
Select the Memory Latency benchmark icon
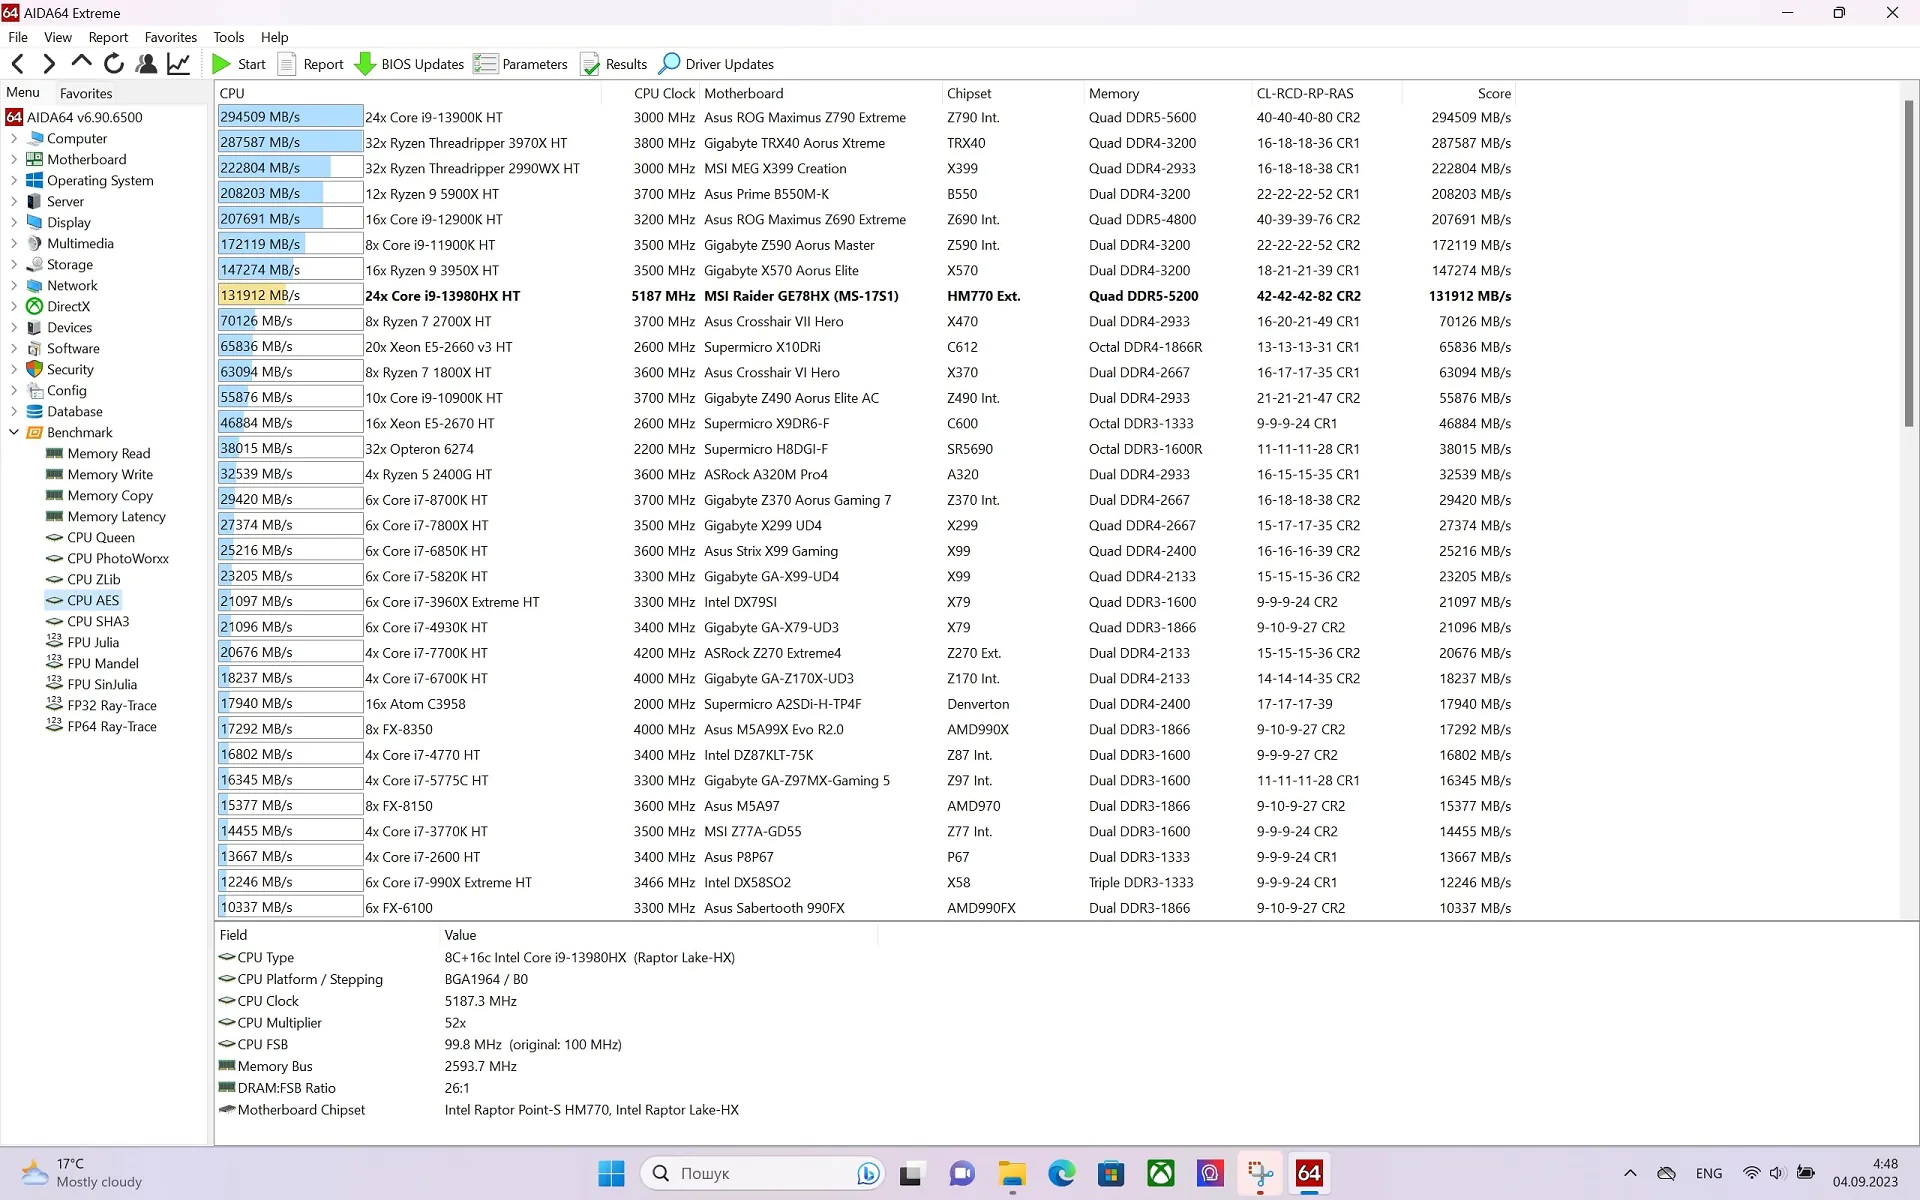(55, 517)
